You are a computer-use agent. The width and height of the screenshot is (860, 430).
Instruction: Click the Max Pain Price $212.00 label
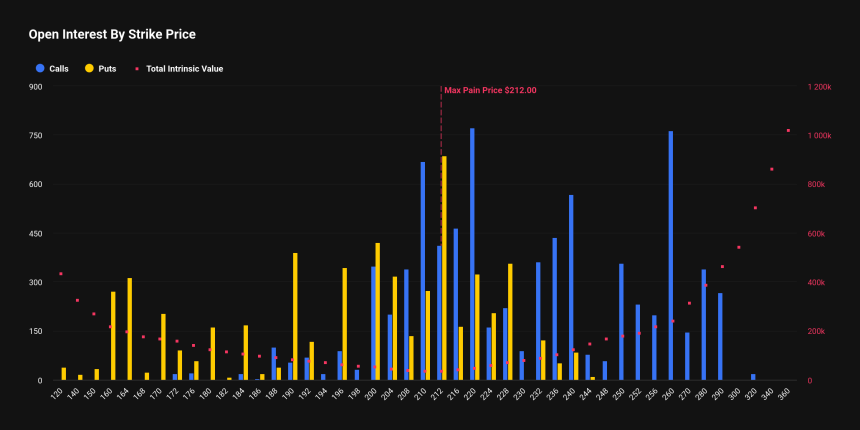coord(490,90)
